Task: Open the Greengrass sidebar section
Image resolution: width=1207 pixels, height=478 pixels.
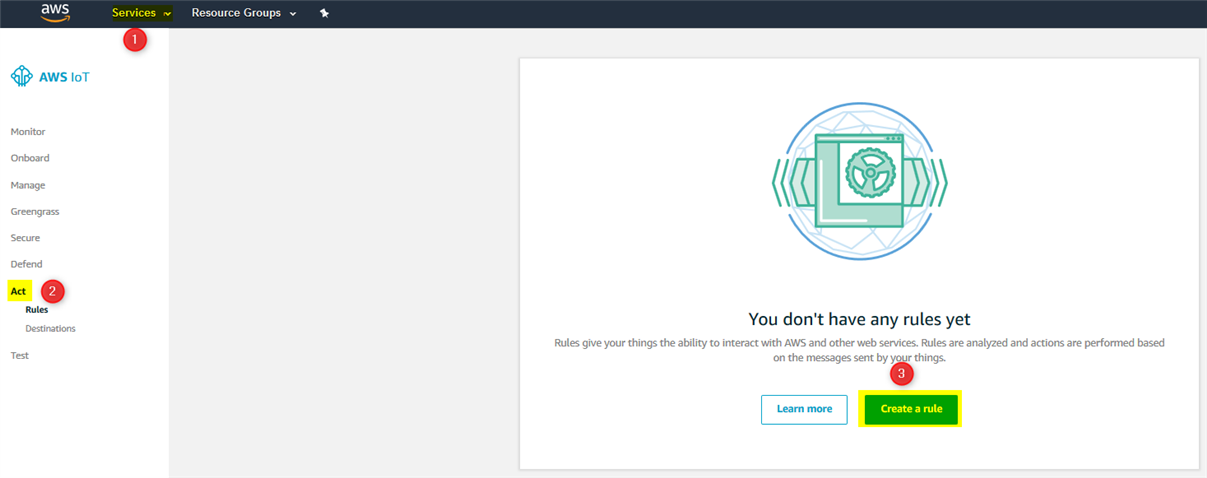Action: click(35, 211)
